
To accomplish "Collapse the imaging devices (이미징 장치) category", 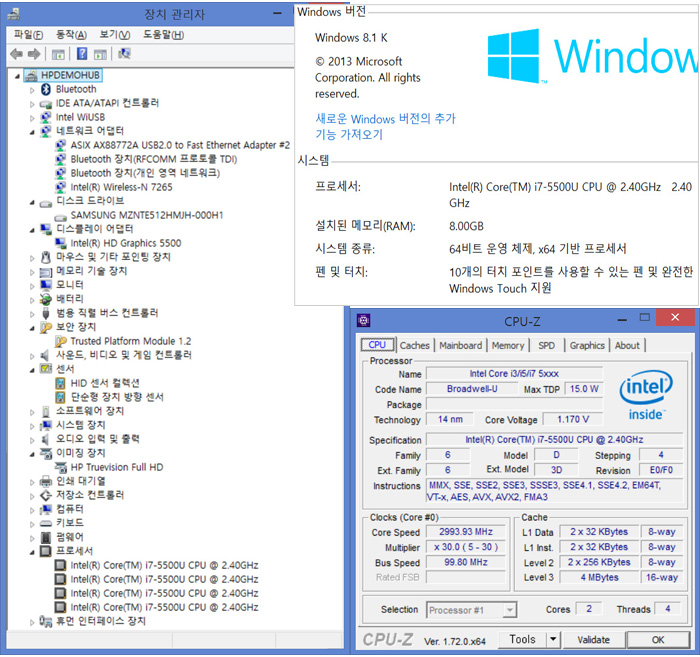I will point(32,454).
